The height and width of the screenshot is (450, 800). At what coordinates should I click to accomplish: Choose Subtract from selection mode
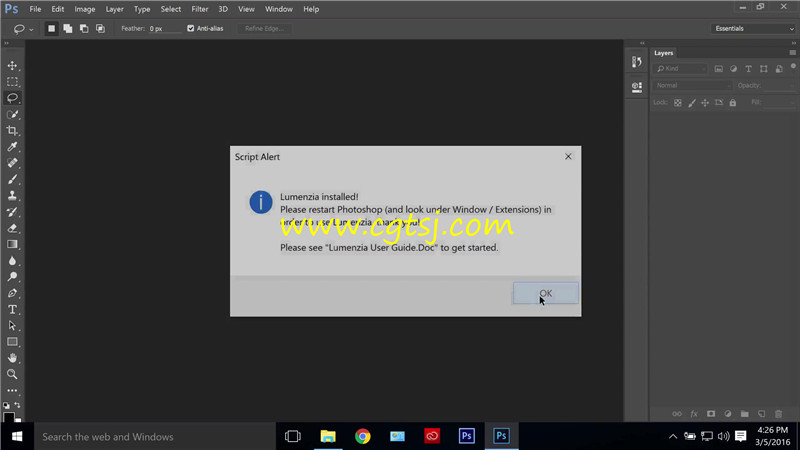pyautogui.click(x=84, y=29)
